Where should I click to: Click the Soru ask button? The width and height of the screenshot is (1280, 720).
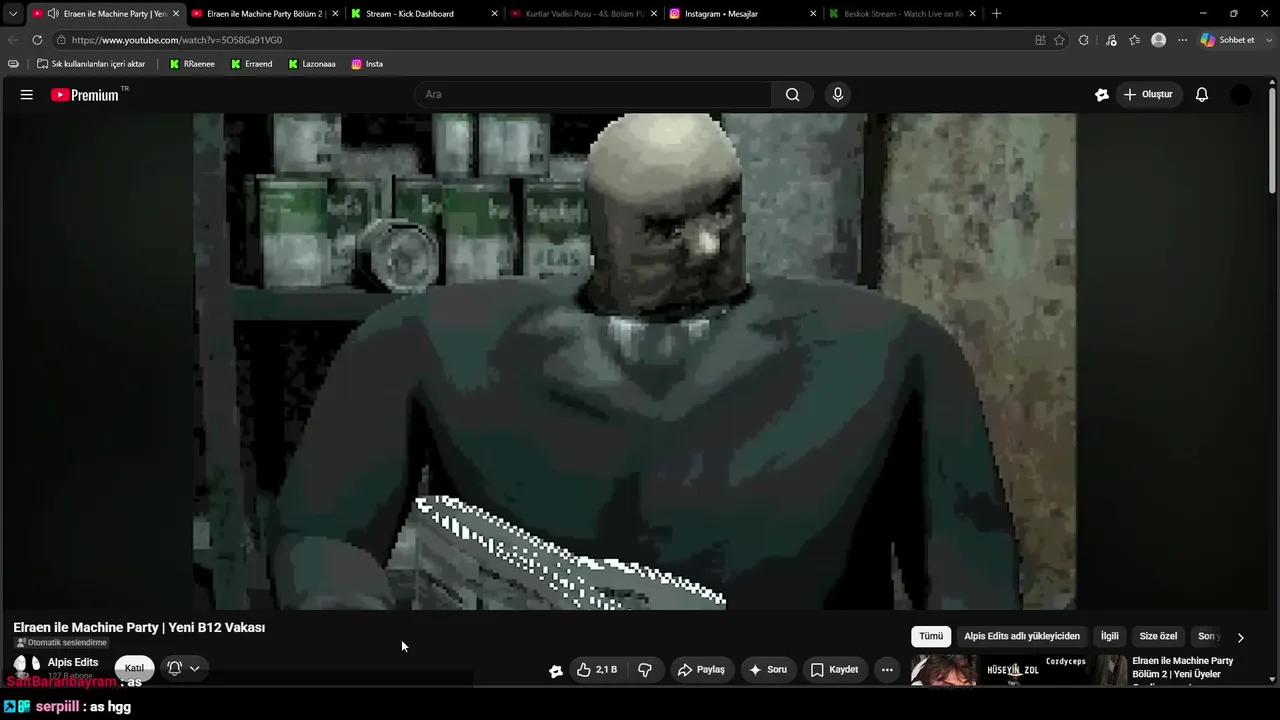(x=768, y=670)
